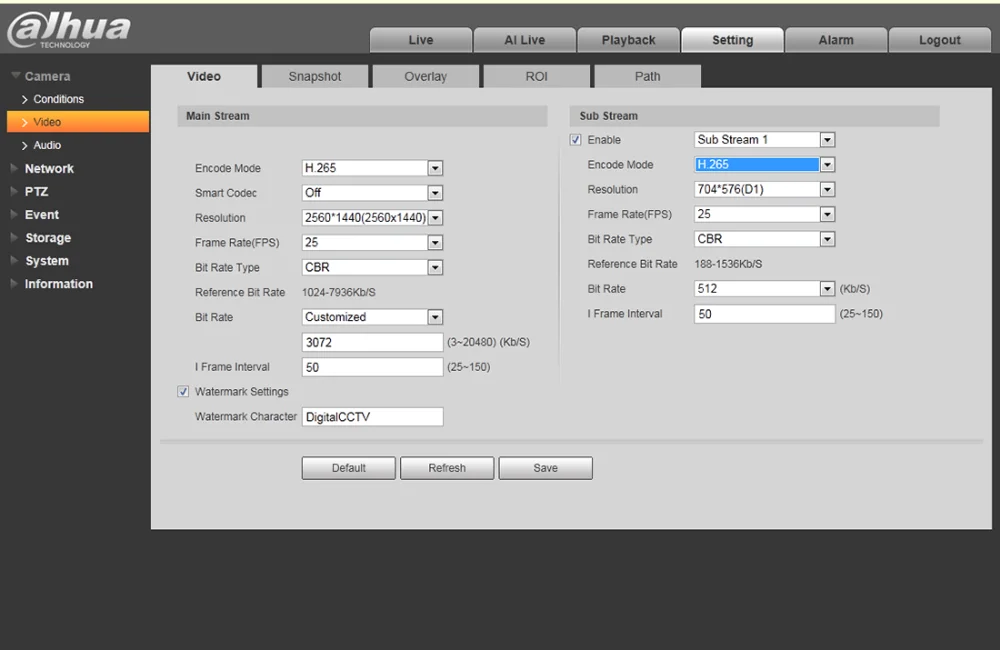The image size is (1000, 650).
Task: Click the Logout tab
Action: pos(939,40)
